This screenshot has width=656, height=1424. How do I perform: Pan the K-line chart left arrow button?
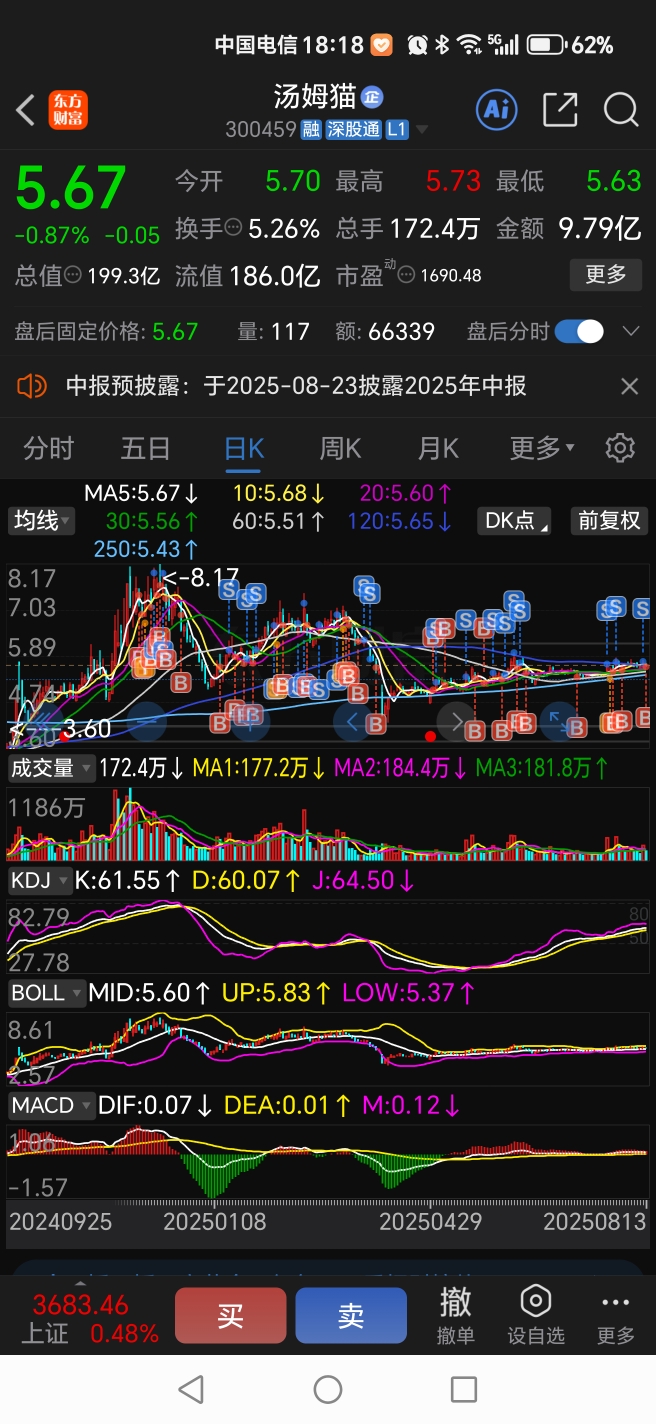coord(352,719)
